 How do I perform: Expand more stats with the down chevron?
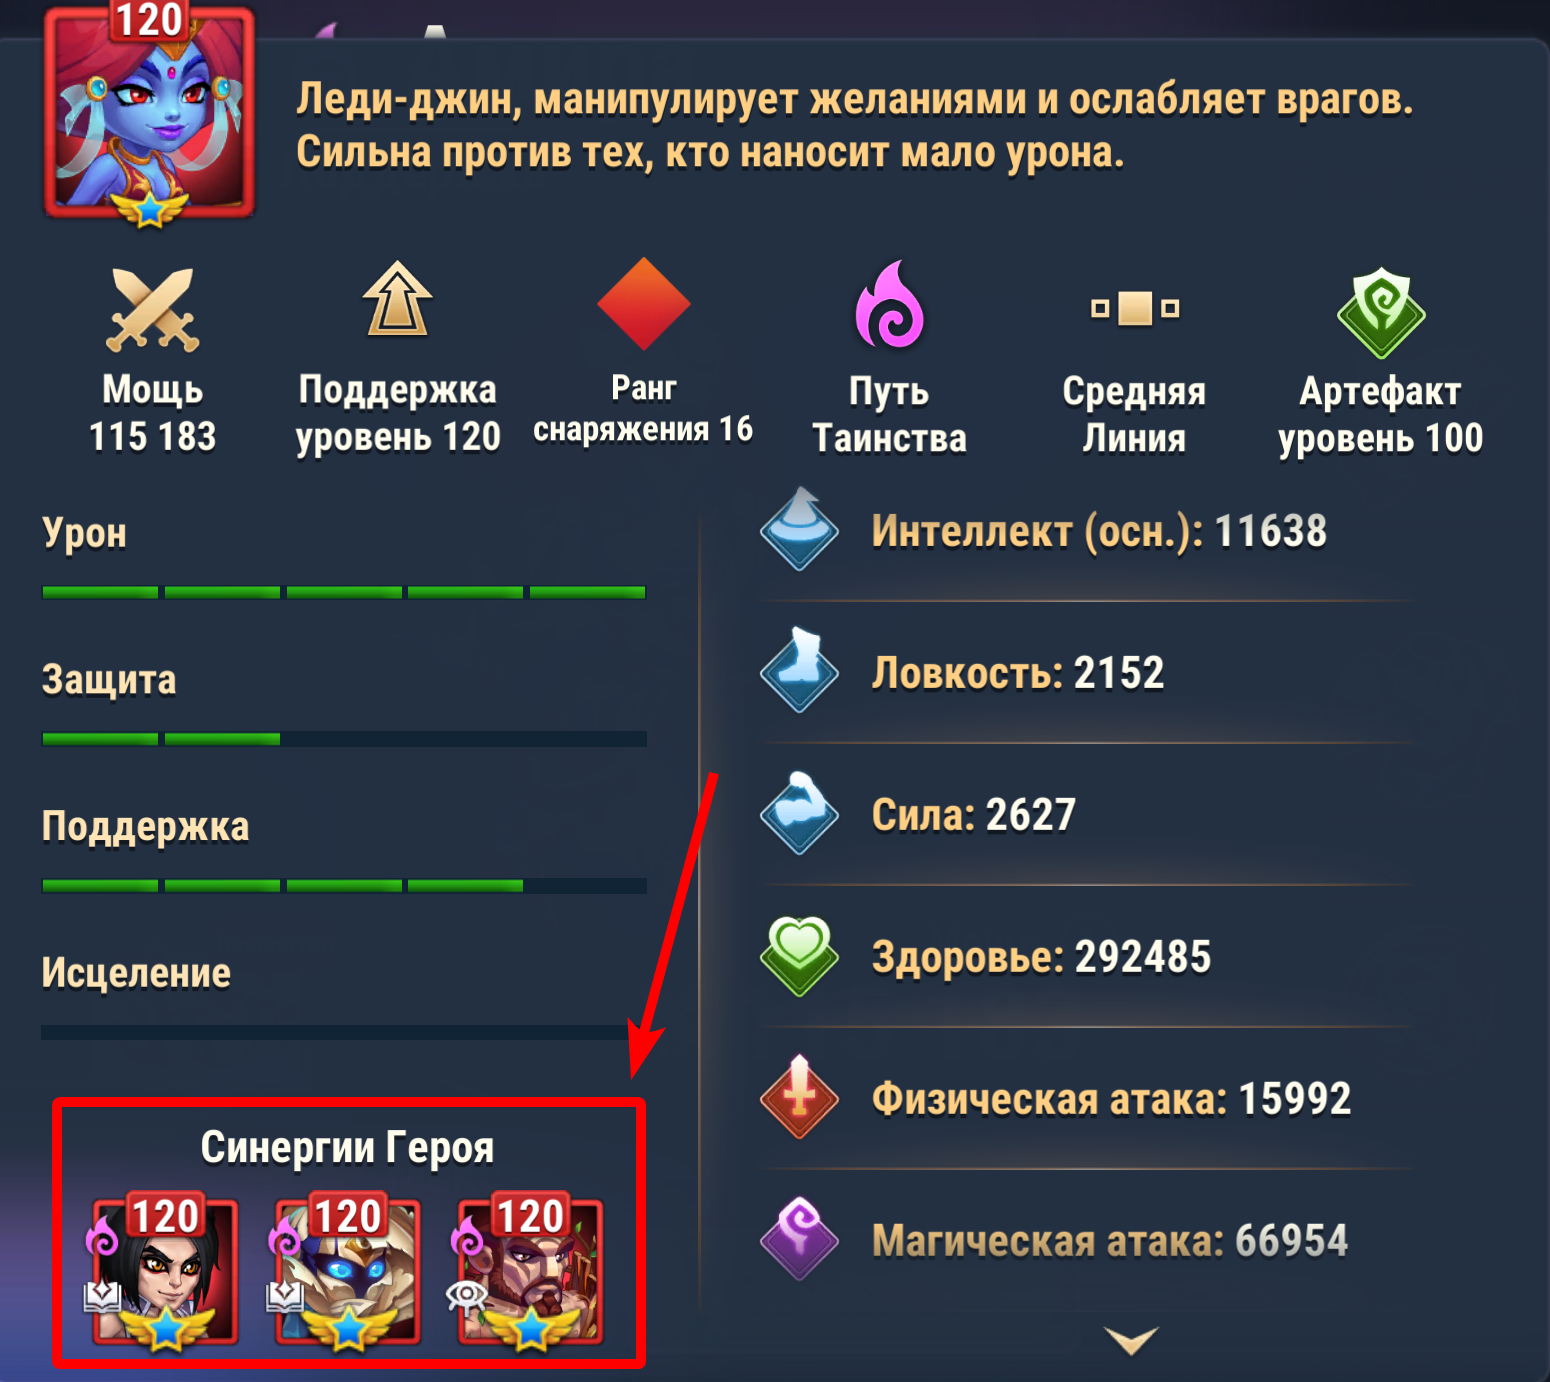(1131, 1339)
